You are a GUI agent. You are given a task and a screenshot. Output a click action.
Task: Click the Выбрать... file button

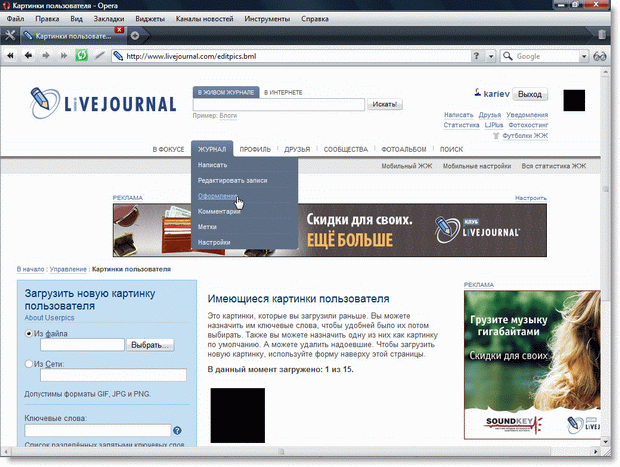tap(150, 345)
